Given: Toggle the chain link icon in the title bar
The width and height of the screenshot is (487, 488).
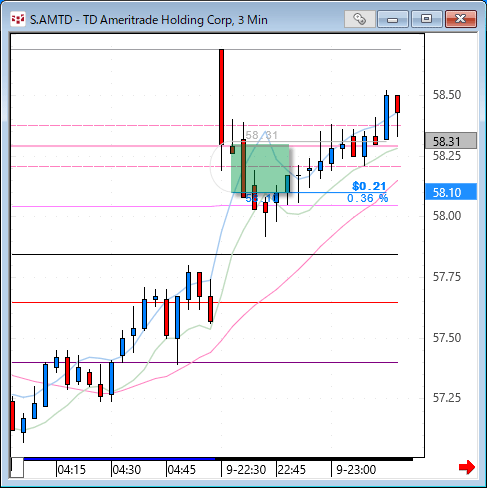Looking at the screenshot, I should pyautogui.click(x=359, y=19).
